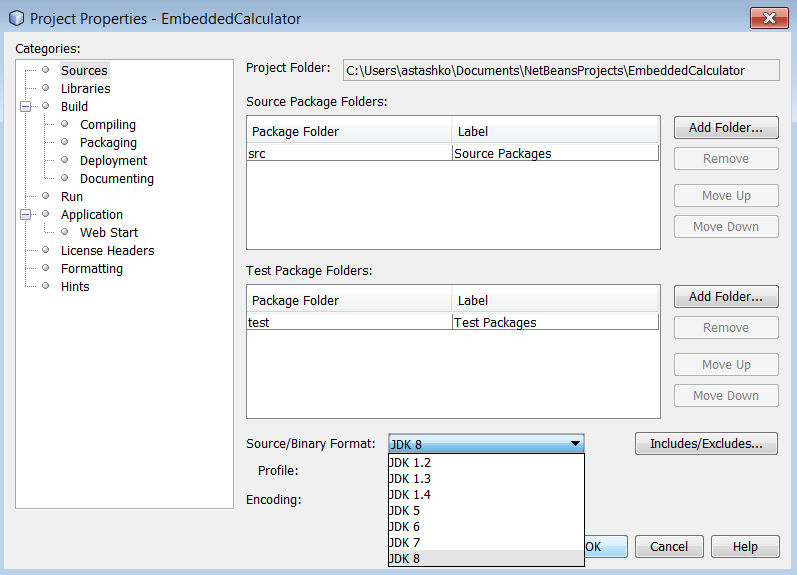
Task: Select JDK 7 from the format list
Action: tap(404, 542)
